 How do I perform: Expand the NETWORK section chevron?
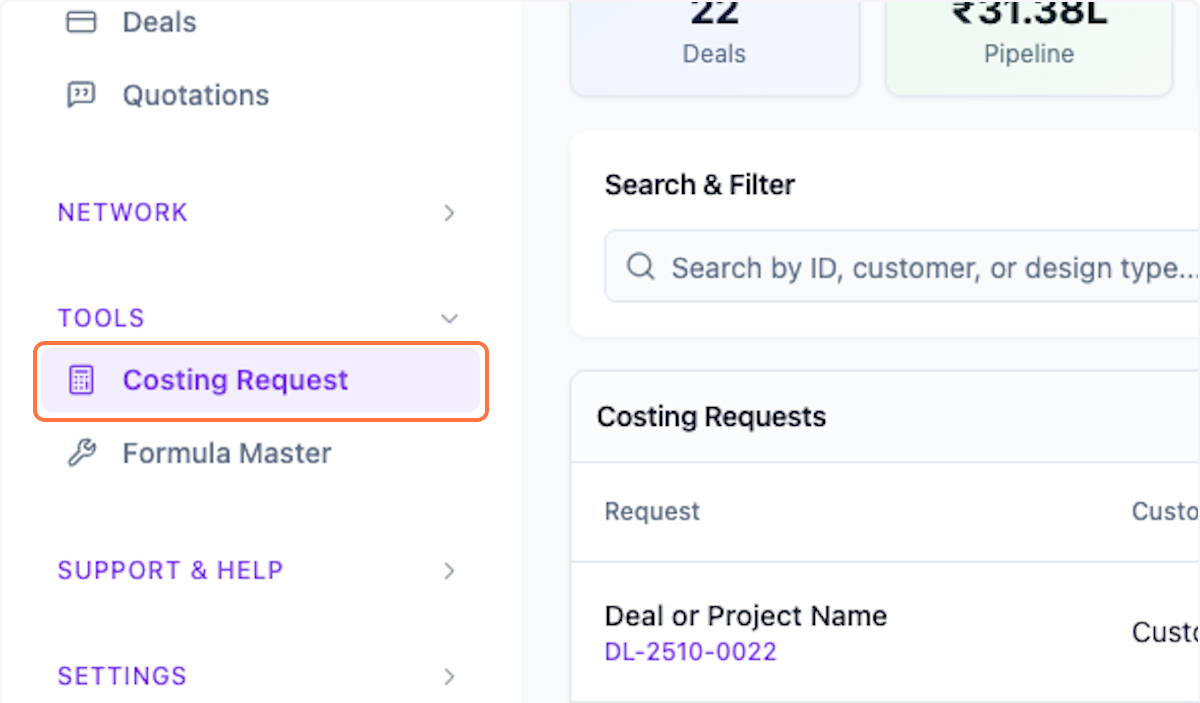(449, 212)
